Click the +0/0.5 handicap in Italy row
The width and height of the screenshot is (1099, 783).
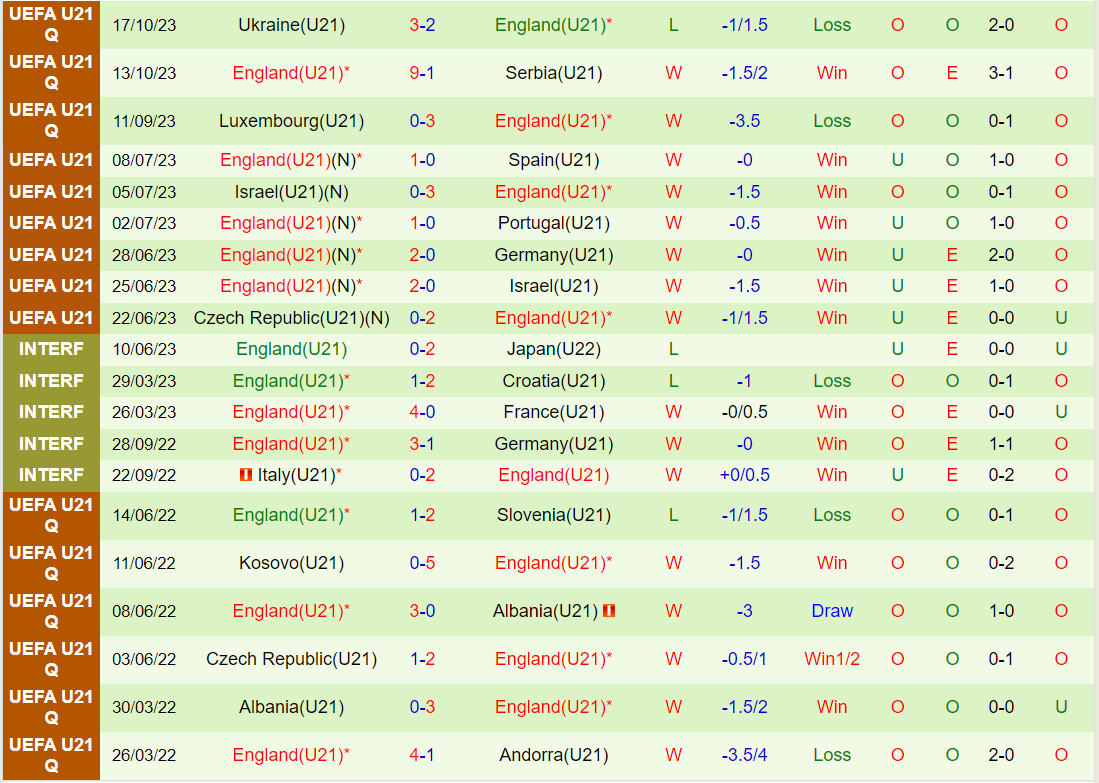coord(744,475)
